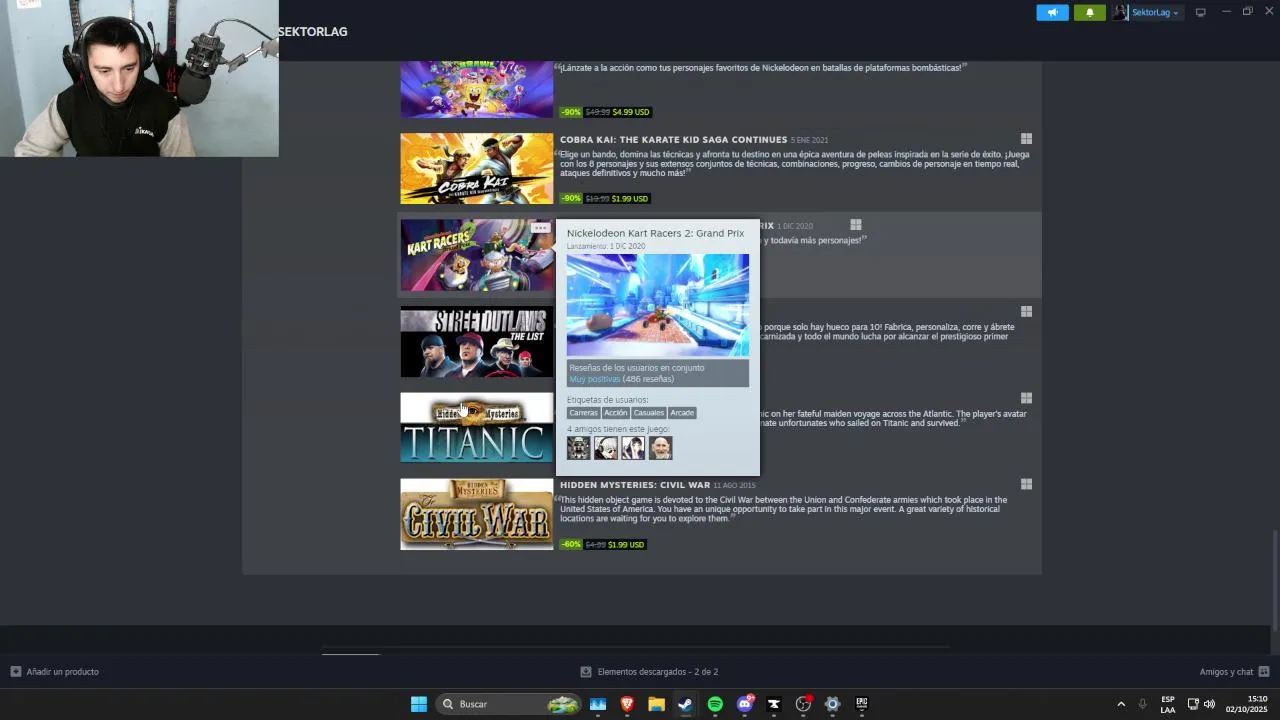Click Cobra Kai $1.99 USD price tag
The height and width of the screenshot is (720, 1280).
[x=630, y=198]
